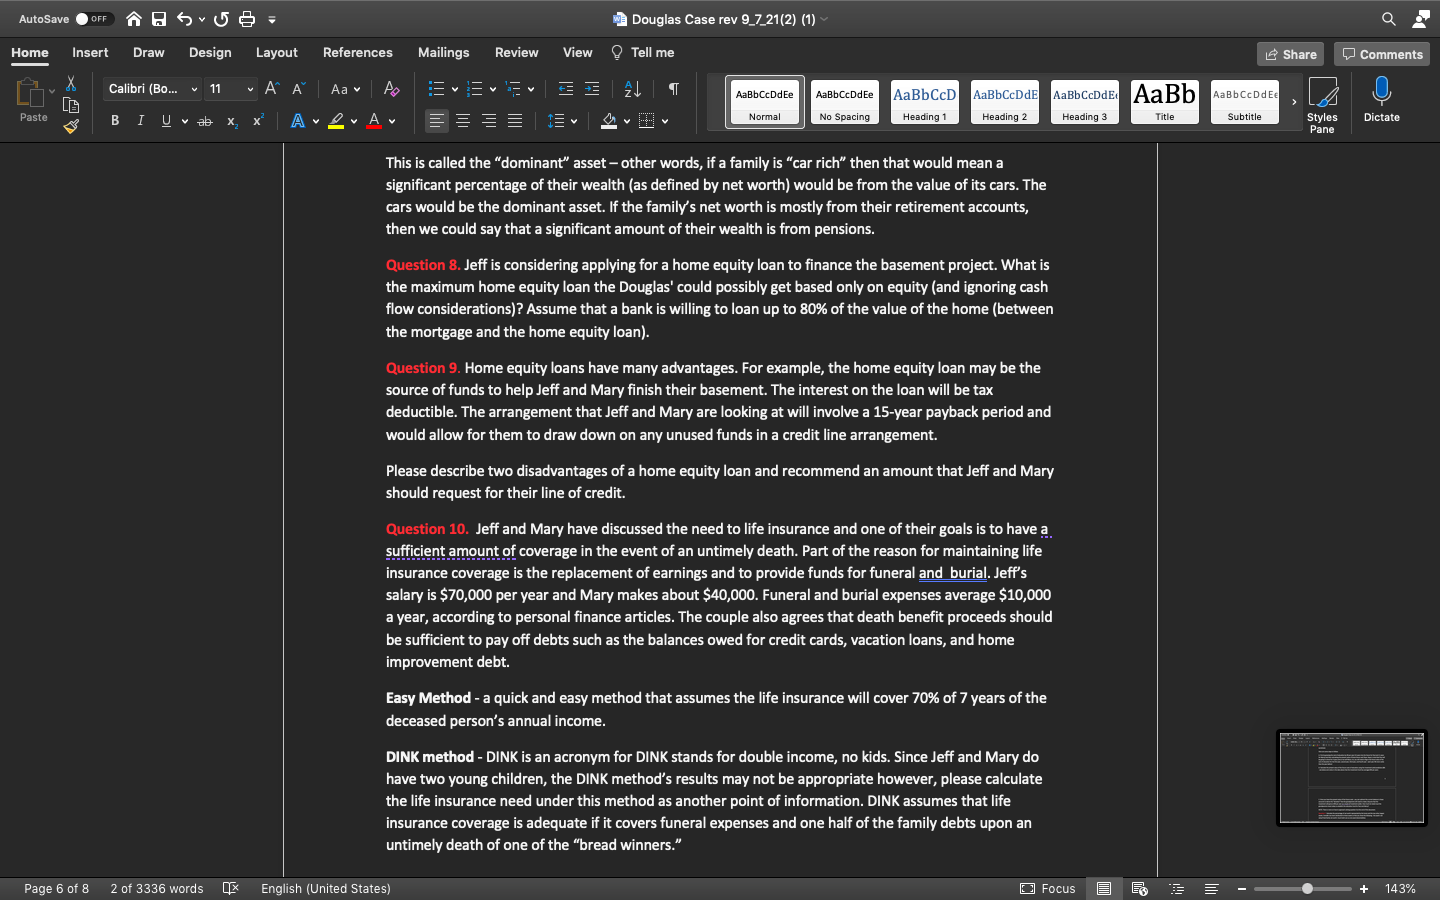1440x900 pixels.
Task: Activate the Format Painter brush
Action: click(x=71, y=126)
